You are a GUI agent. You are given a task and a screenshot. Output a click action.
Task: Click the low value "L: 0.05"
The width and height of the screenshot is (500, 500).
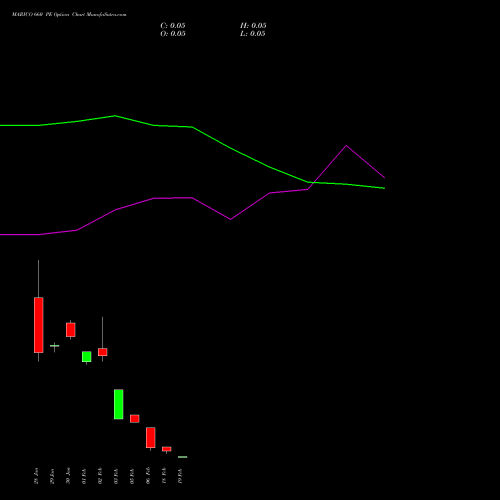click(253, 34)
